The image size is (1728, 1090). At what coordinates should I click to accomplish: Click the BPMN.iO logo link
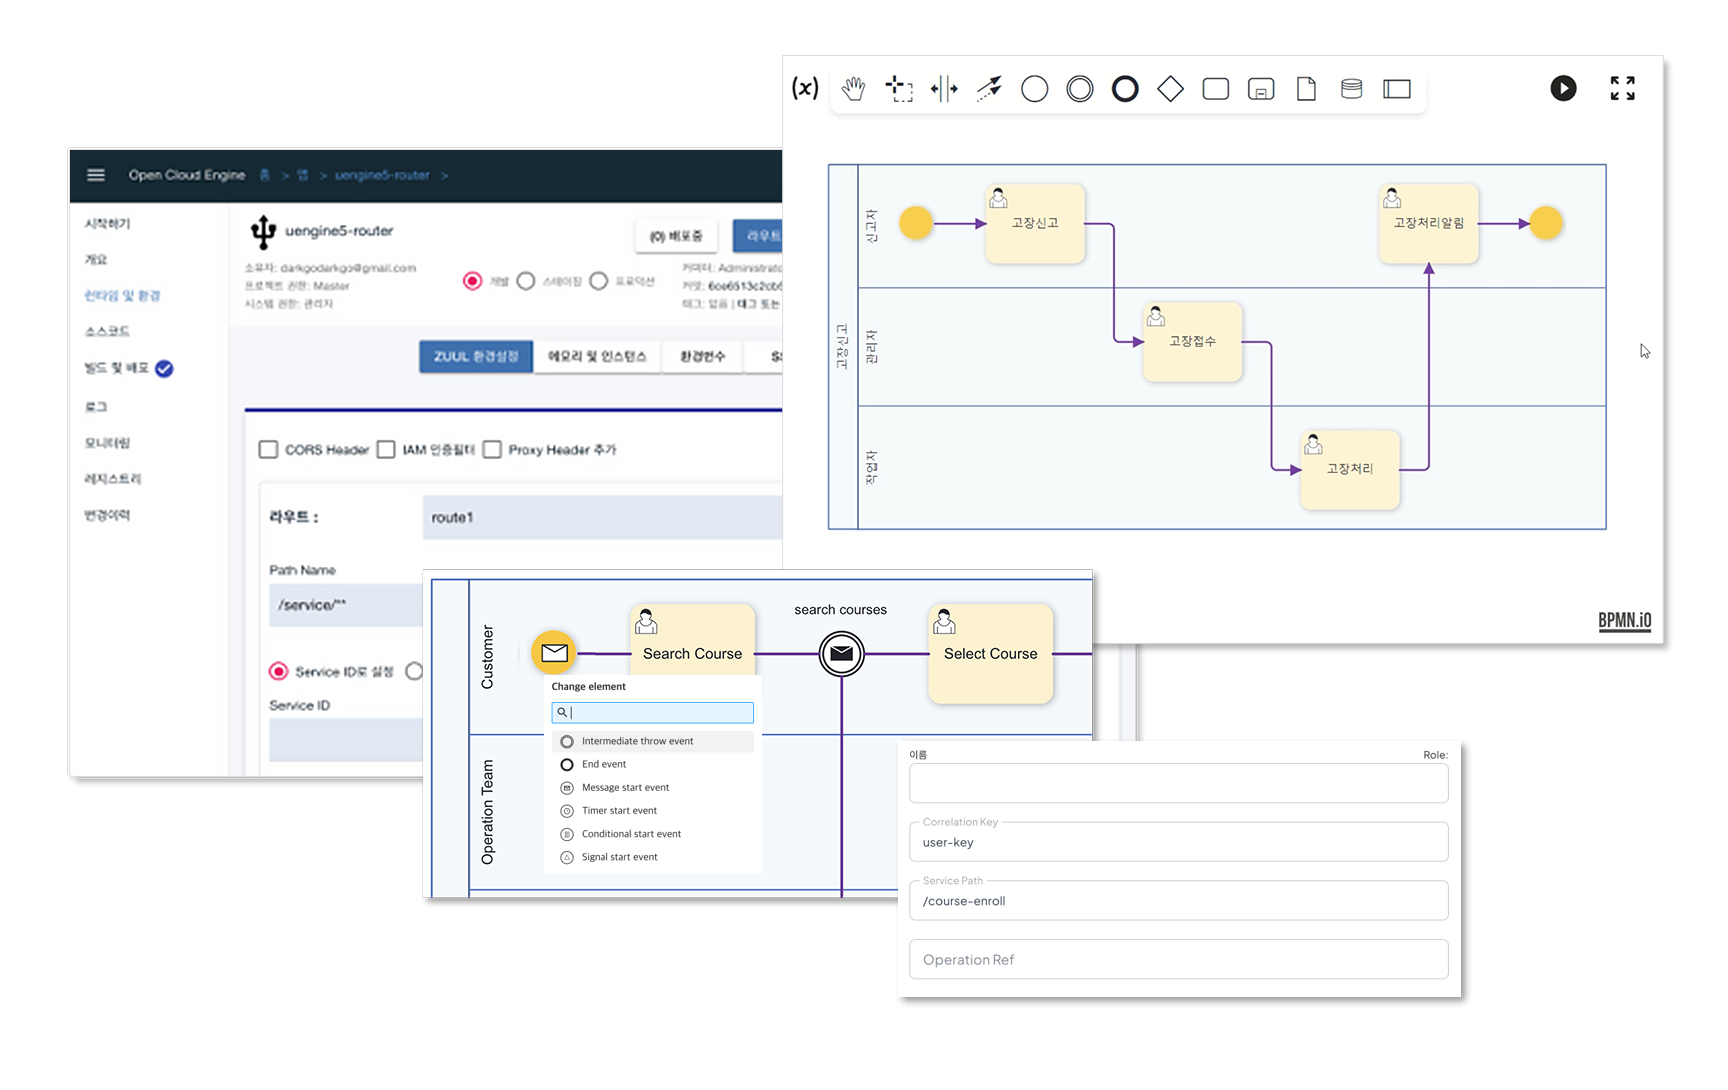(x=1624, y=620)
